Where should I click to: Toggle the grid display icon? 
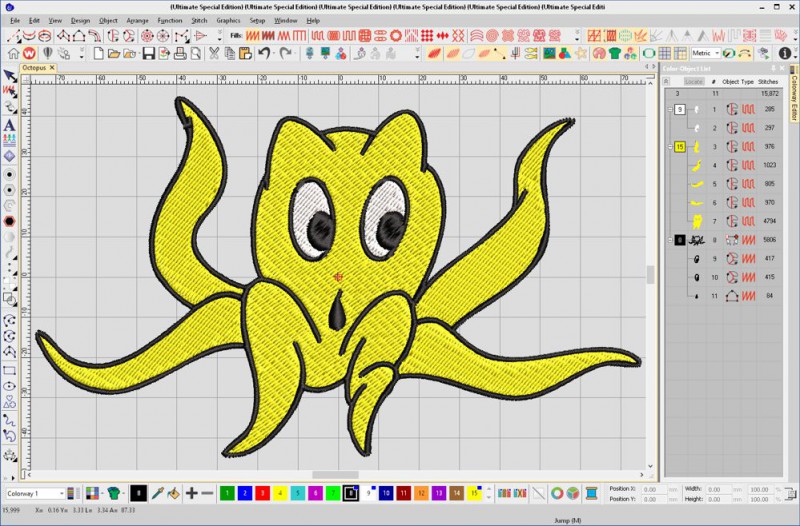pos(664,53)
